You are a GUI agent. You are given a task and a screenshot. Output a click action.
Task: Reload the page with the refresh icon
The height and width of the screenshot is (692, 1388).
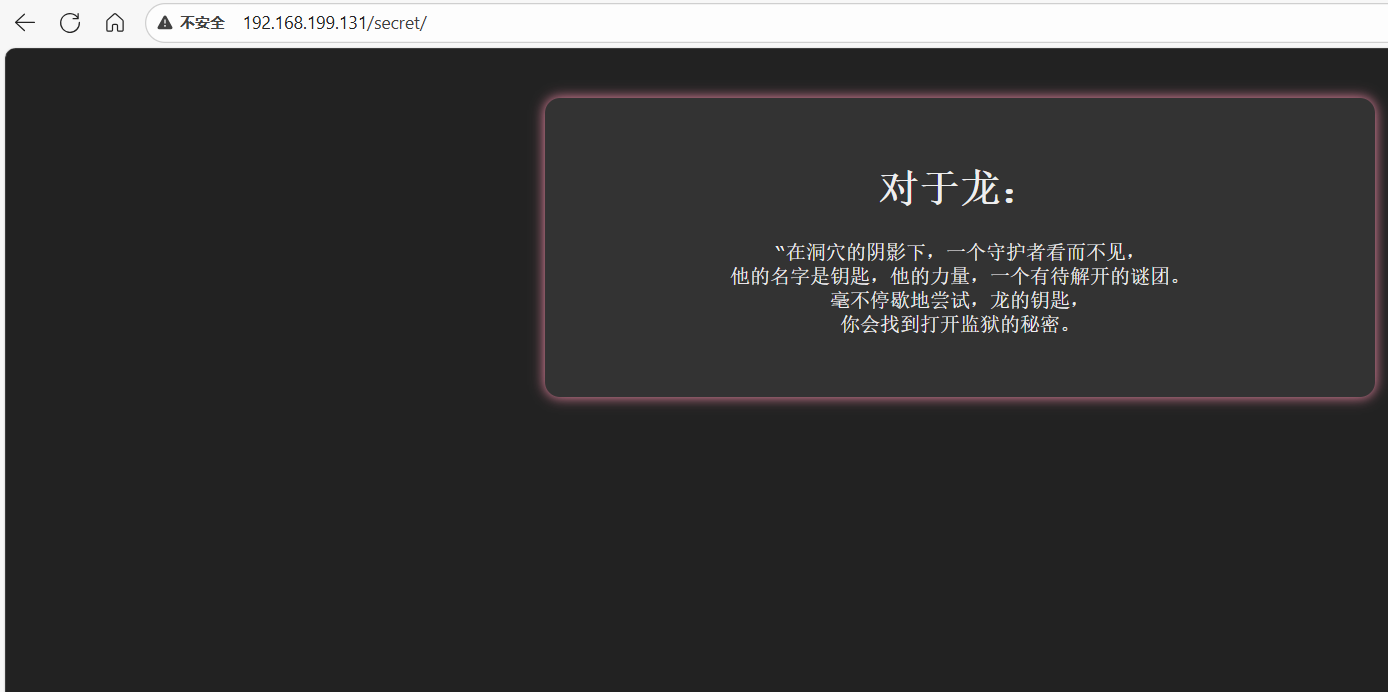(70, 23)
